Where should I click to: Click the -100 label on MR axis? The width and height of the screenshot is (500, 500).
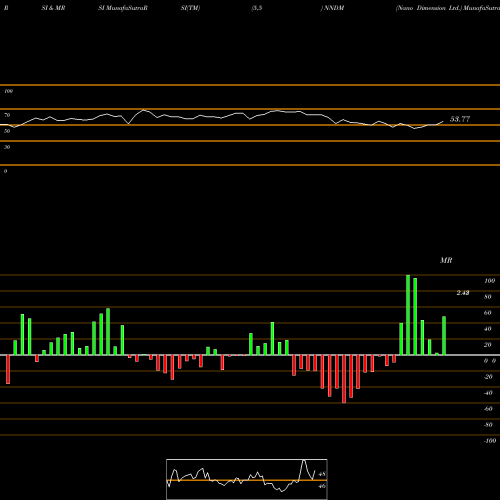click(x=490, y=441)
